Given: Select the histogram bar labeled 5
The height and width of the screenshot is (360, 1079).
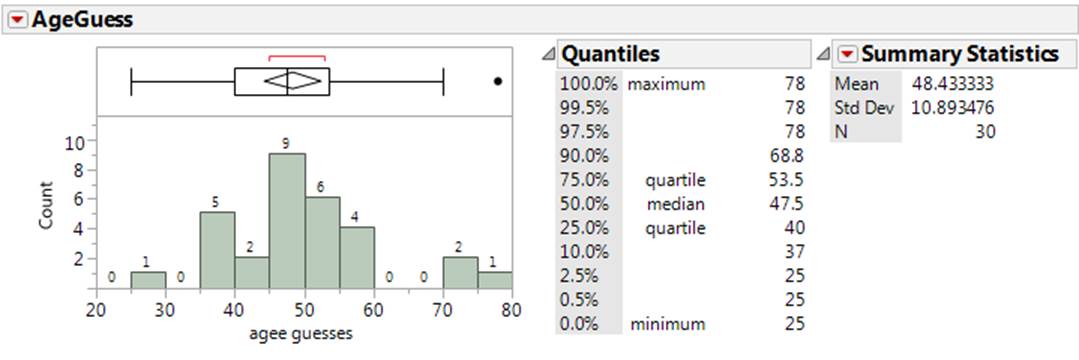Looking at the screenshot, I should pos(217,250).
